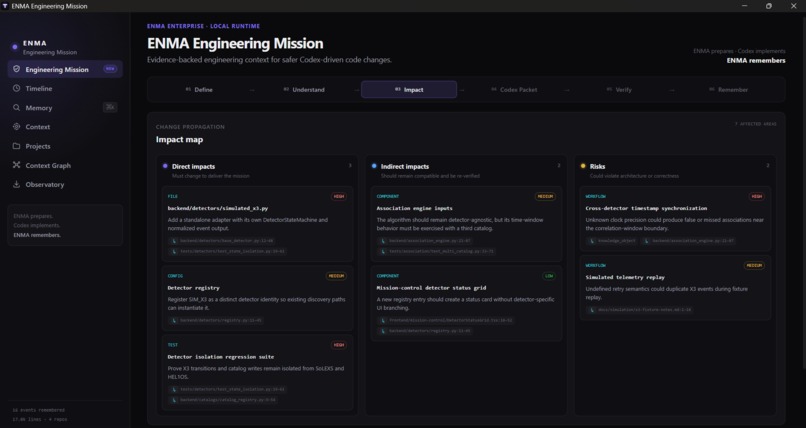Select Cross-detector timestamp synchronization title
The image size is (806, 428).
point(646,208)
